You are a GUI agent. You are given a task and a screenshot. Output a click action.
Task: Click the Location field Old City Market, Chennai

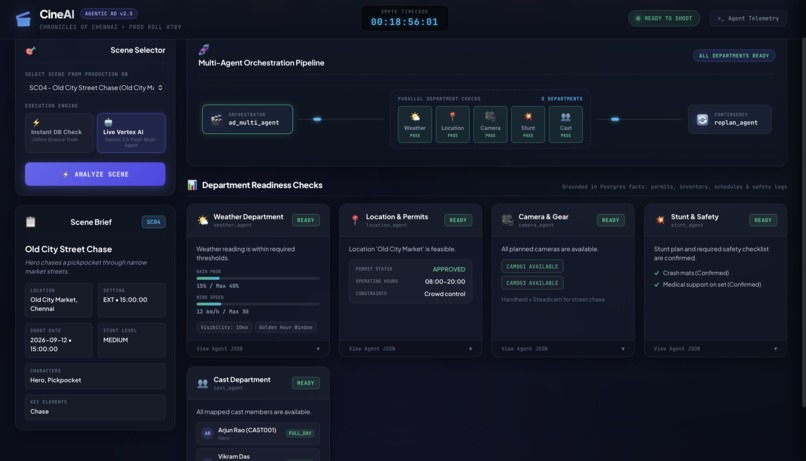click(59, 300)
